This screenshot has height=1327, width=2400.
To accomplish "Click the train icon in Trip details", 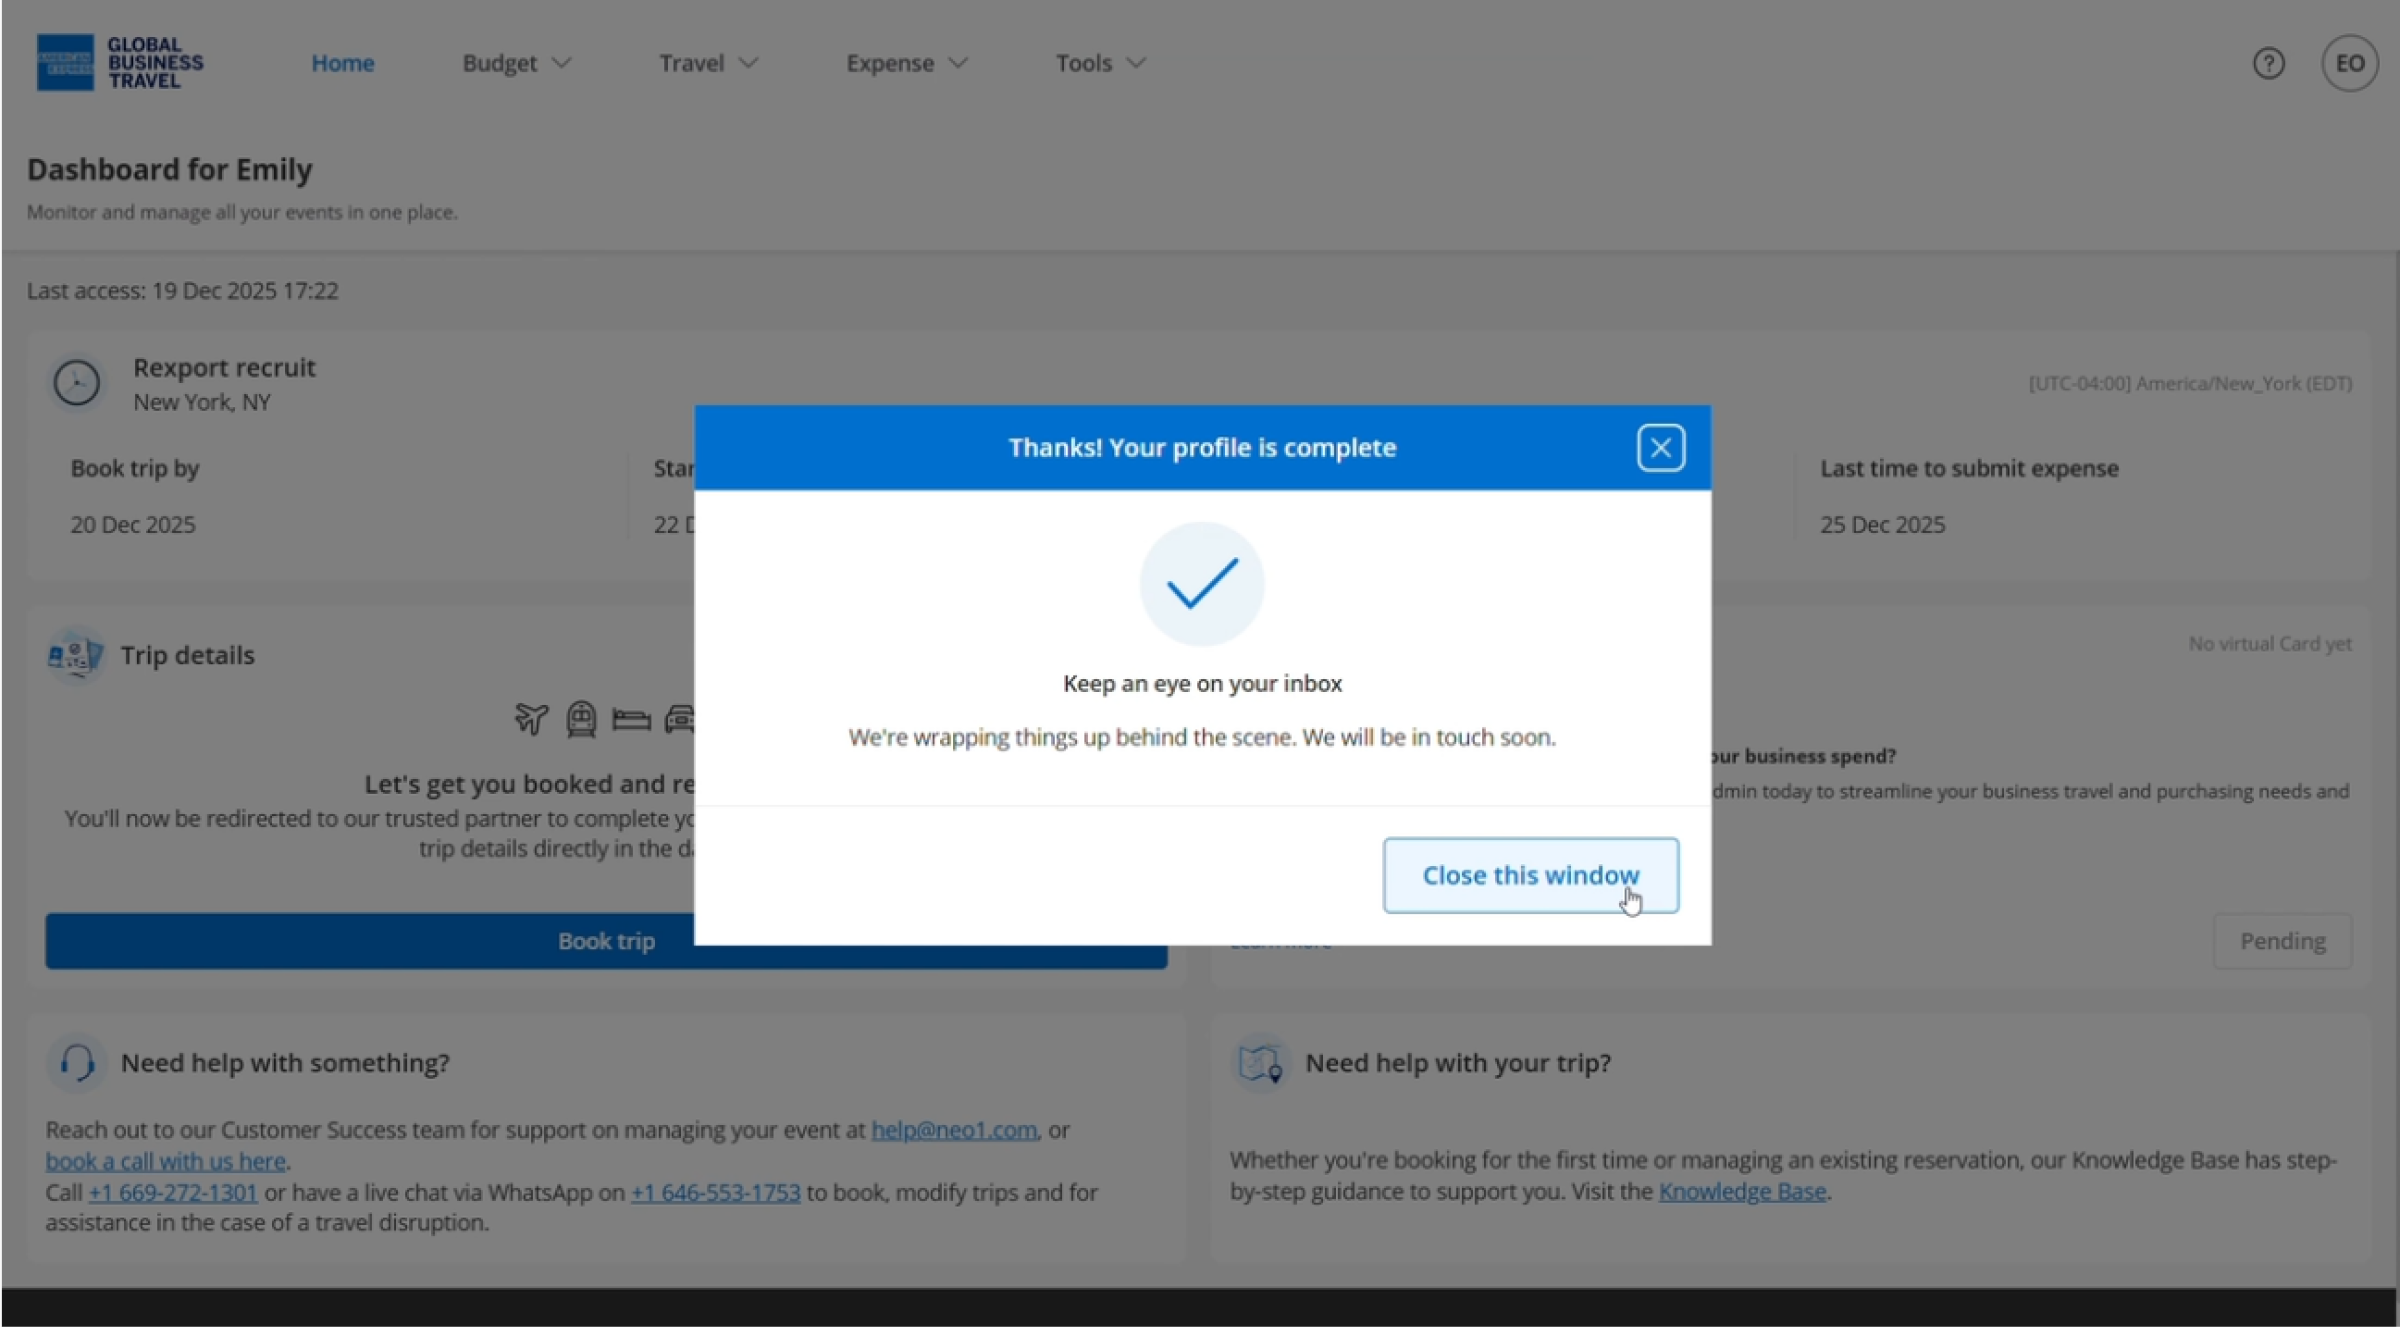I will (581, 718).
